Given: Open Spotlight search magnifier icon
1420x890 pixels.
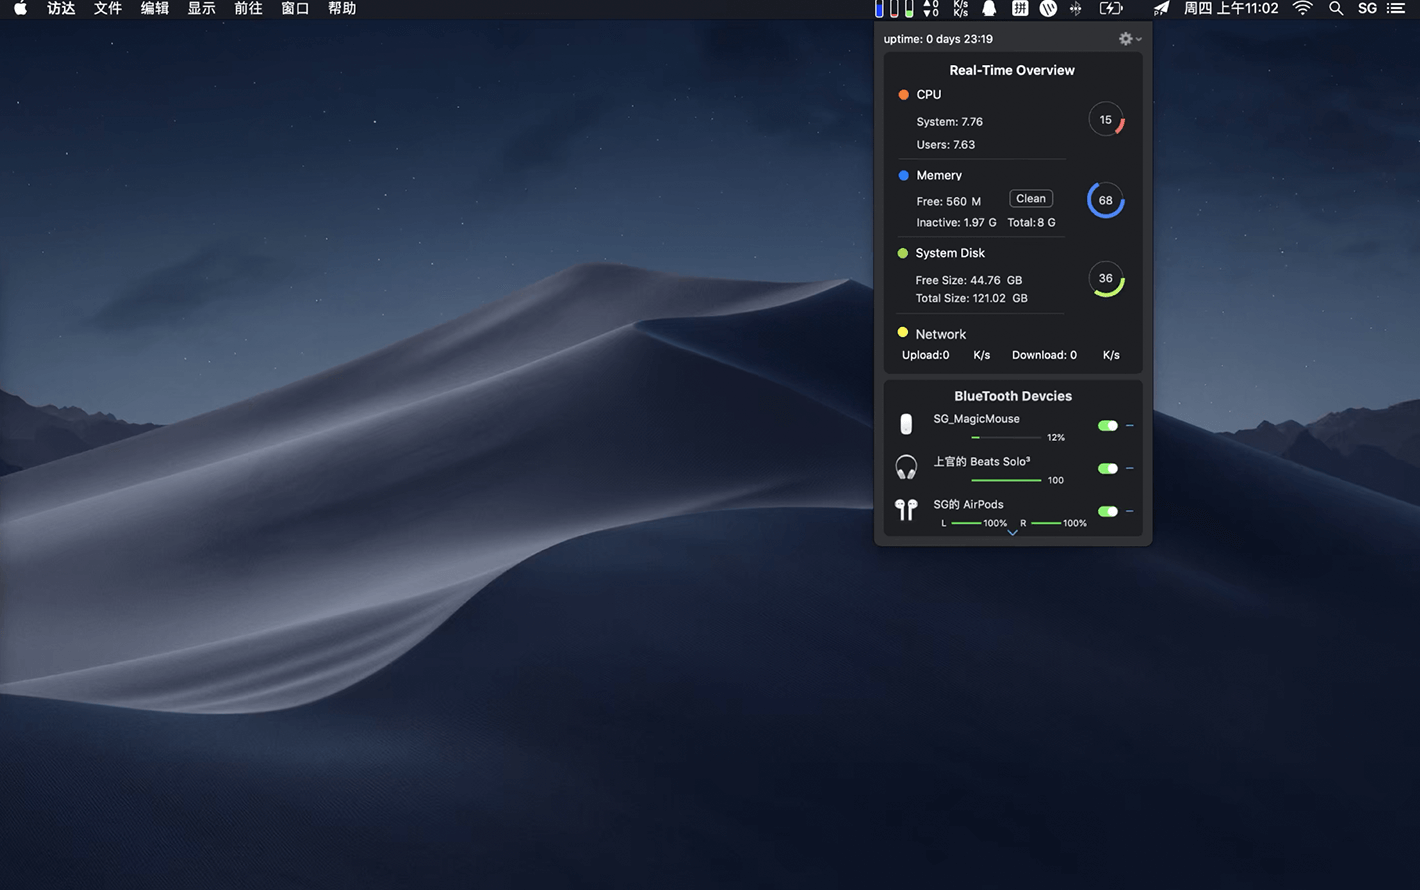Looking at the screenshot, I should coord(1336,9).
